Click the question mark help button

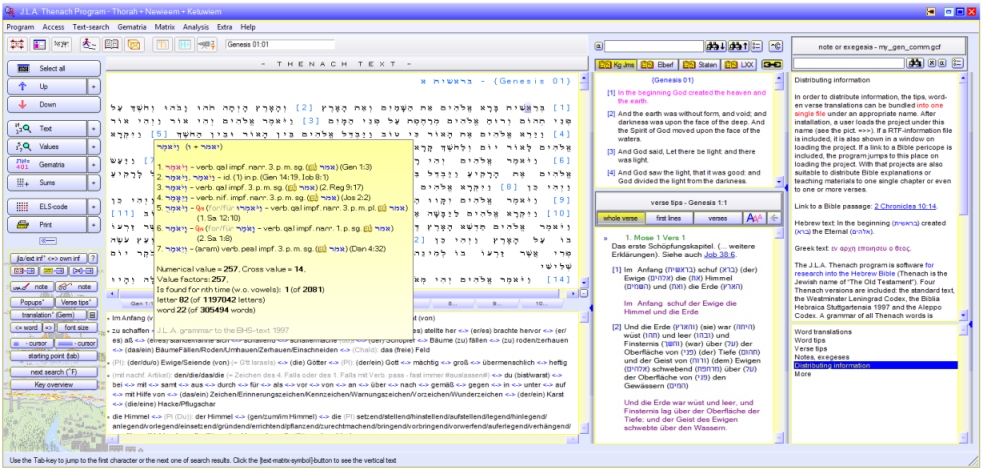(93, 258)
